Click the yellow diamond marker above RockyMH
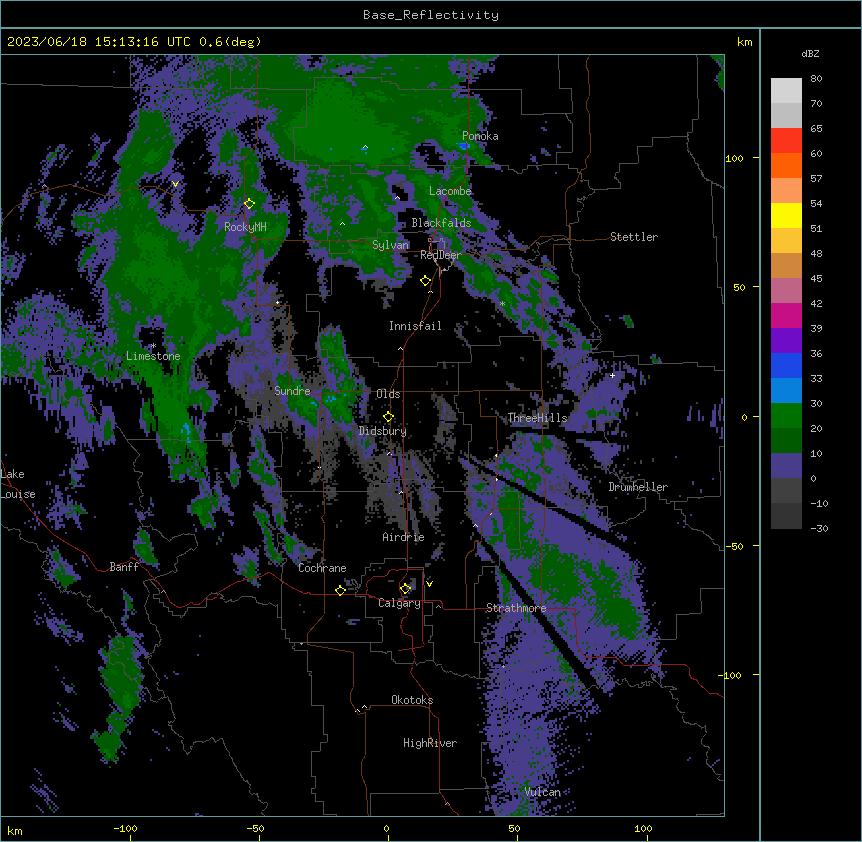 point(250,203)
